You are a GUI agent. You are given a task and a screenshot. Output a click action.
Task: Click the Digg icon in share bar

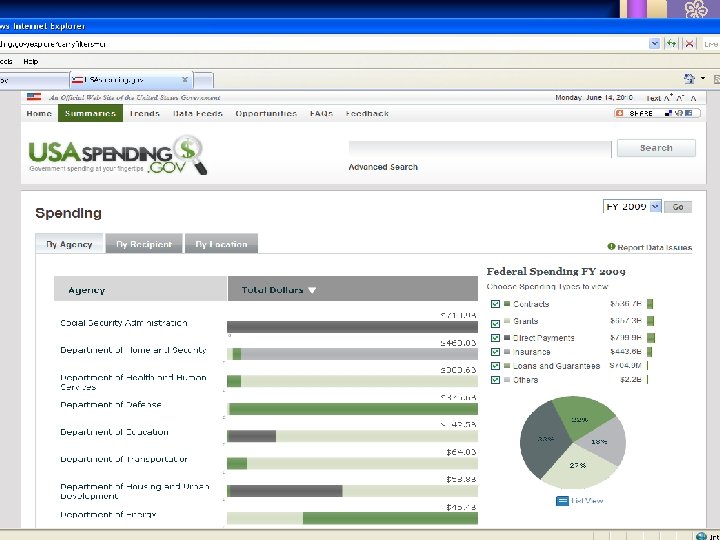(x=679, y=113)
